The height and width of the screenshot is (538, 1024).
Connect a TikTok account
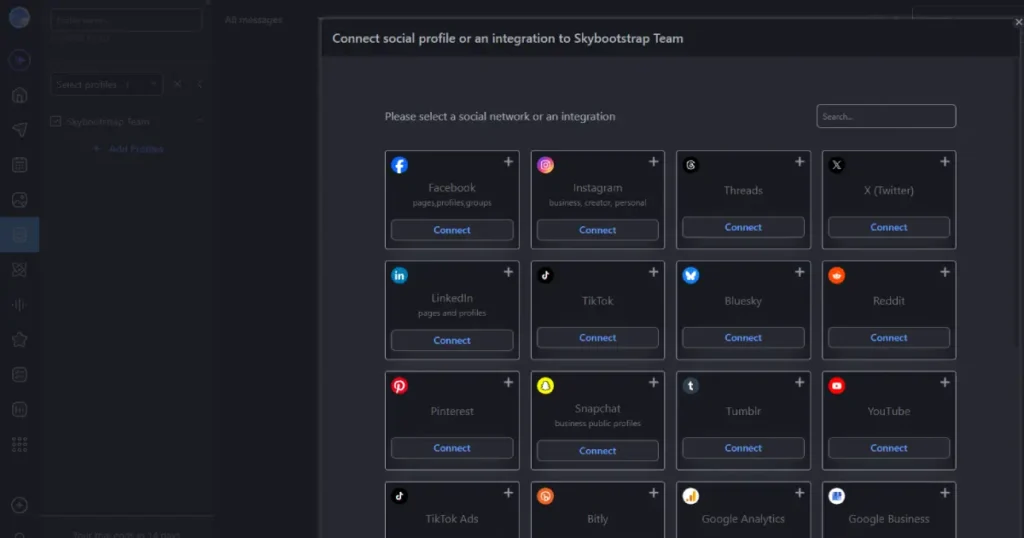coord(598,338)
